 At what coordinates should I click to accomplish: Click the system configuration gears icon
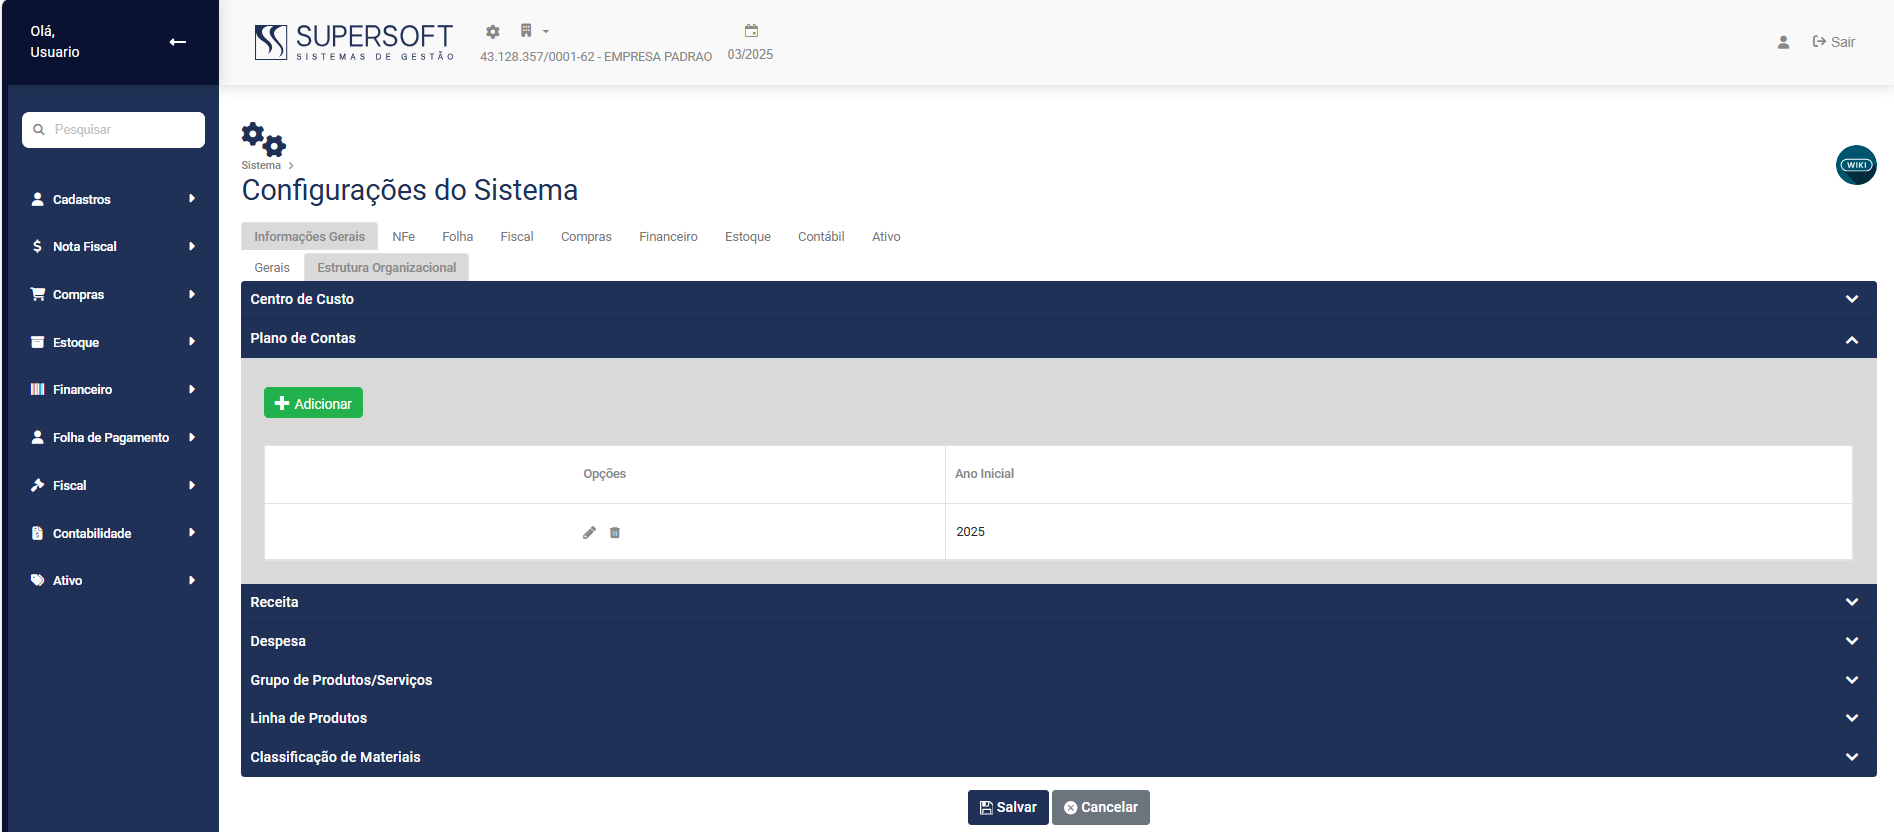click(x=263, y=139)
